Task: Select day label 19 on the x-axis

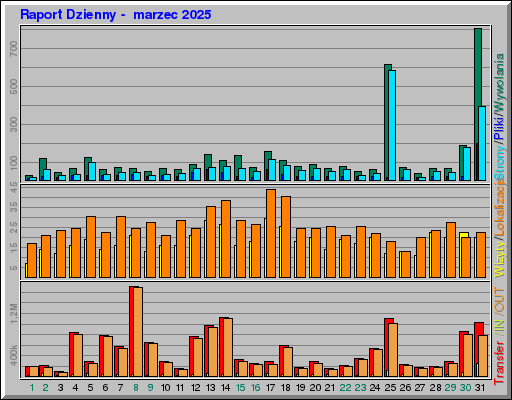Action: coord(301,388)
